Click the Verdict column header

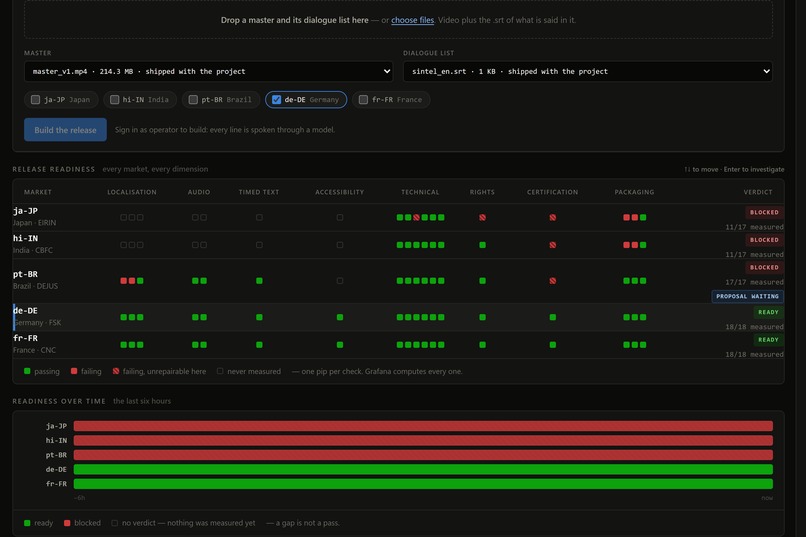point(758,192)
